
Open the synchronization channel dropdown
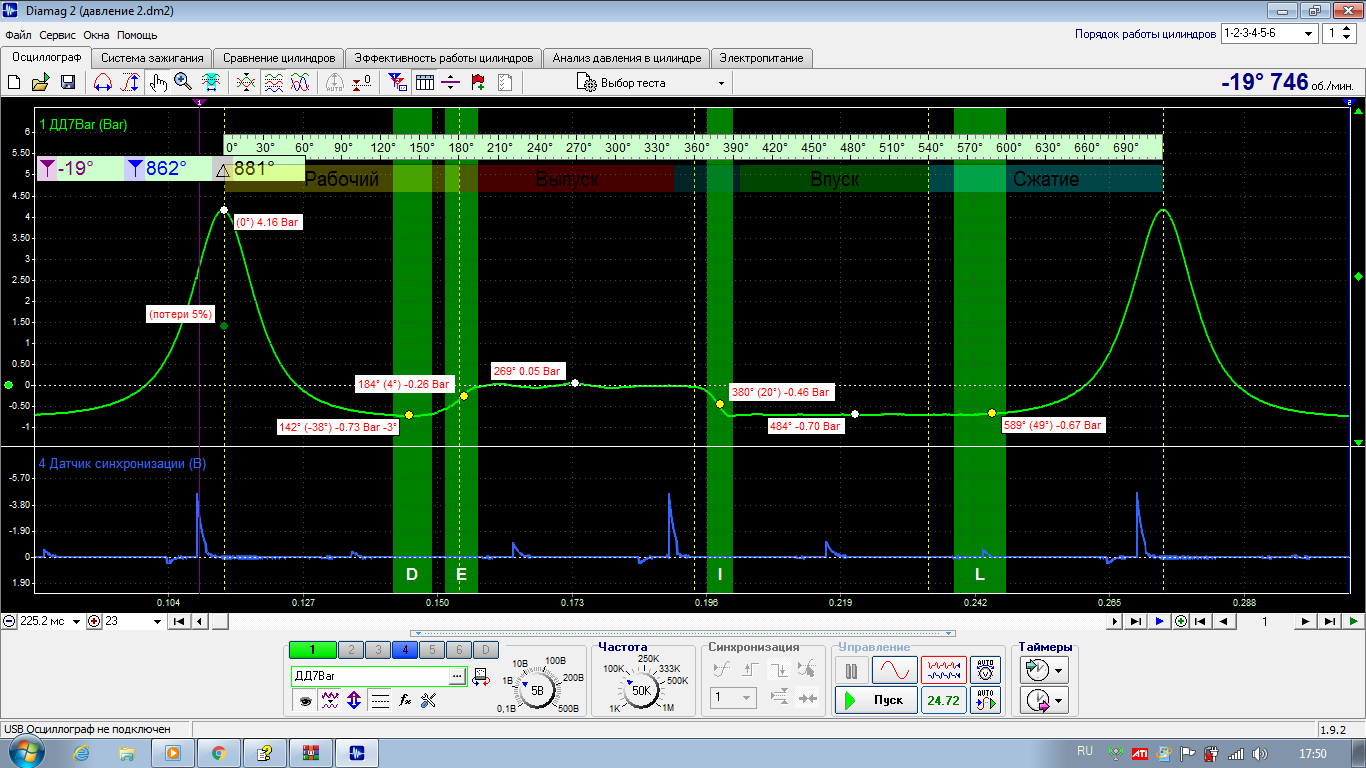coord(733,698)
